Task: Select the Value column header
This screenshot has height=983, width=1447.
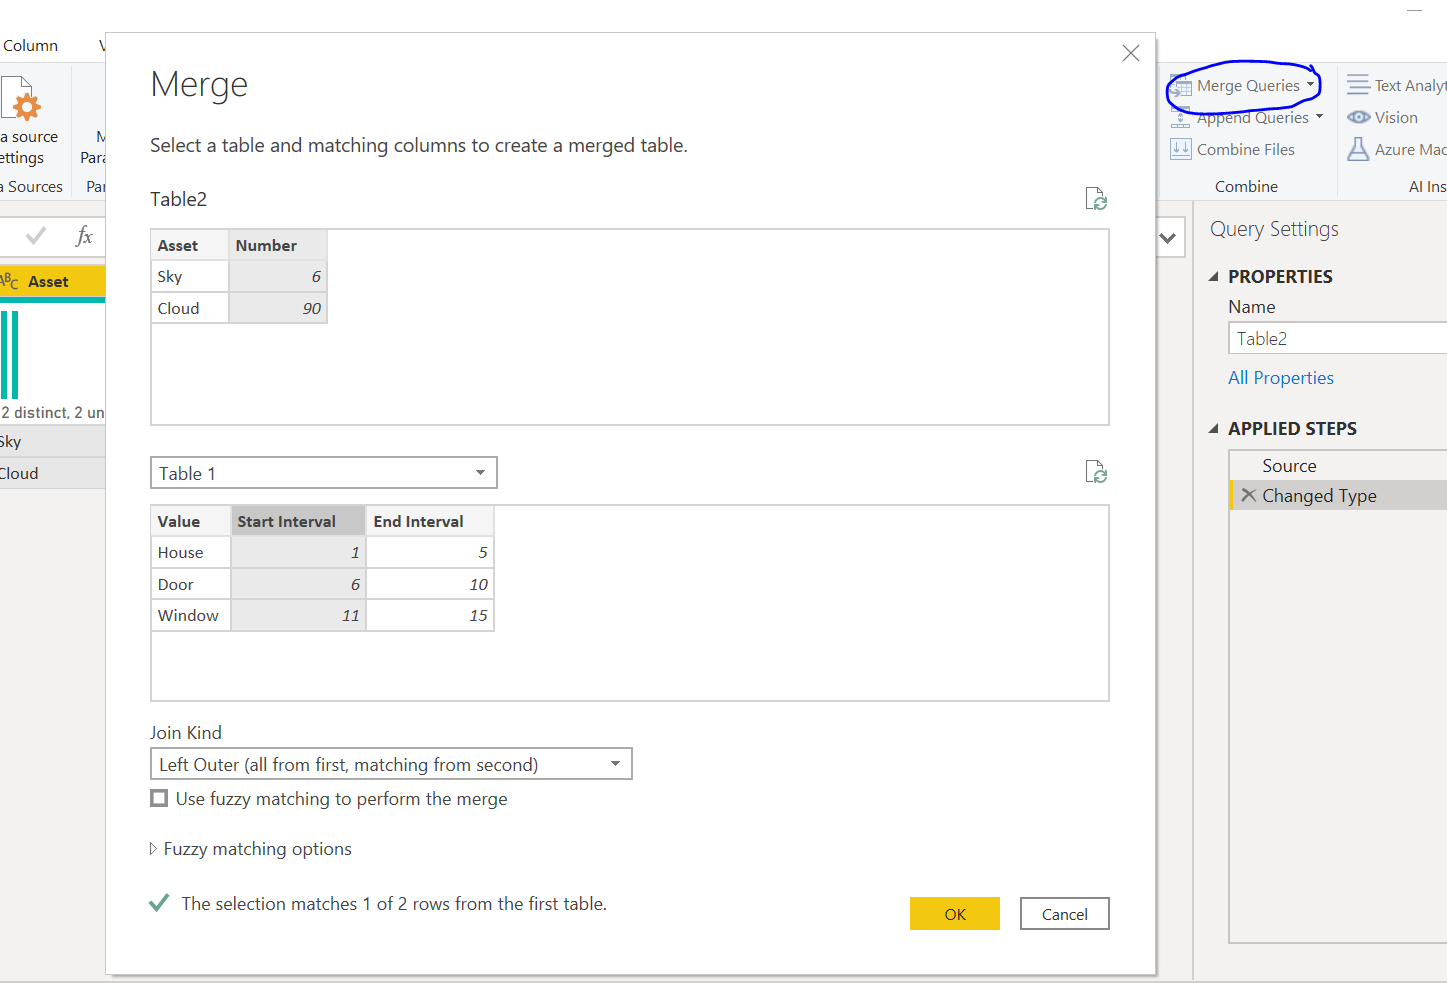Action: (191, 522)
